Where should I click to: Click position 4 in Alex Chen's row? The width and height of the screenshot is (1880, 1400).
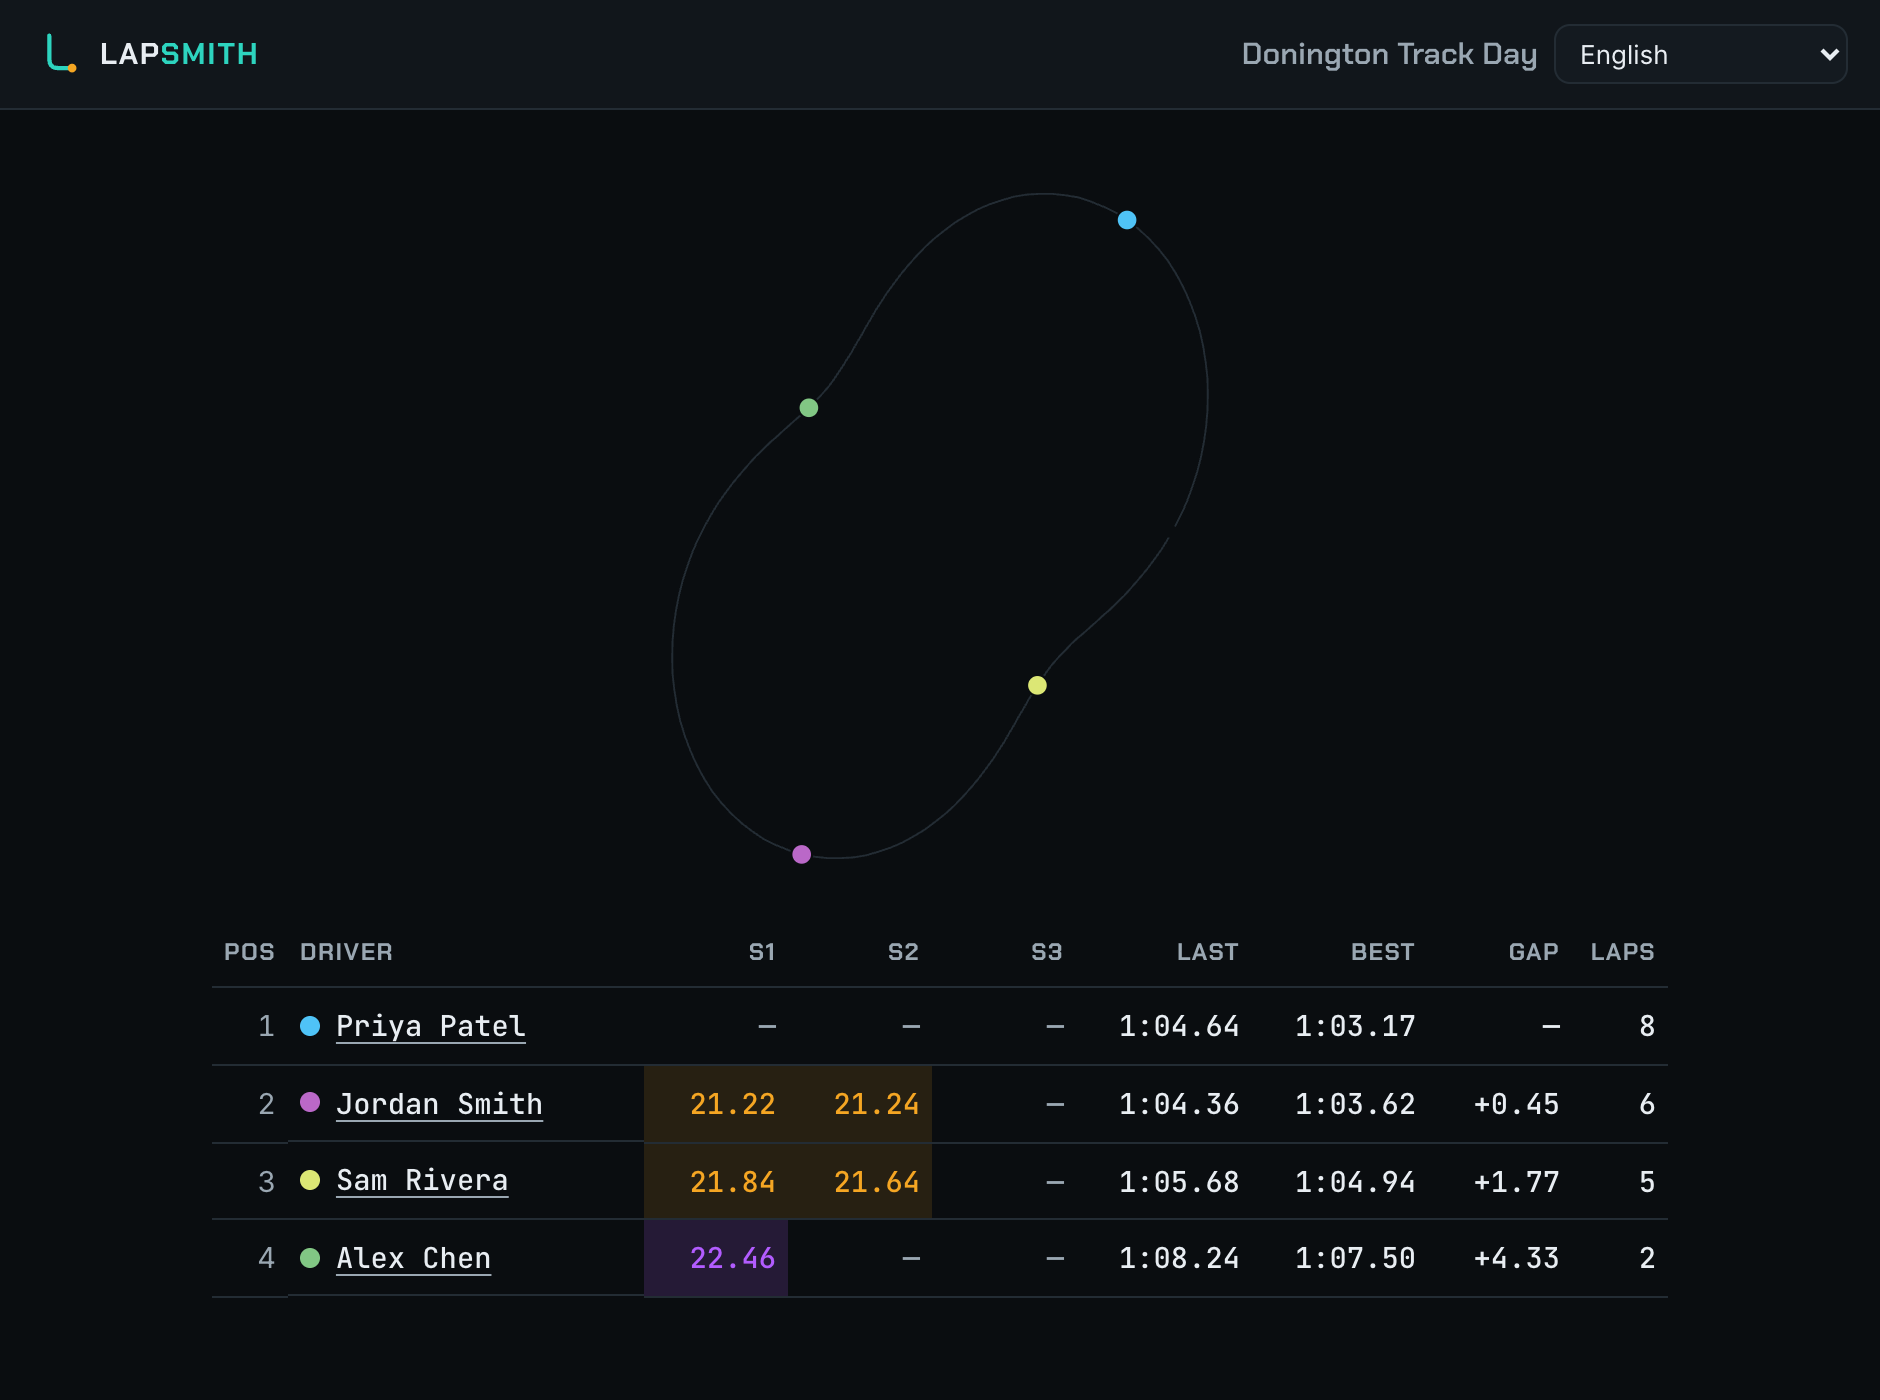click(x=266, y=1258)
